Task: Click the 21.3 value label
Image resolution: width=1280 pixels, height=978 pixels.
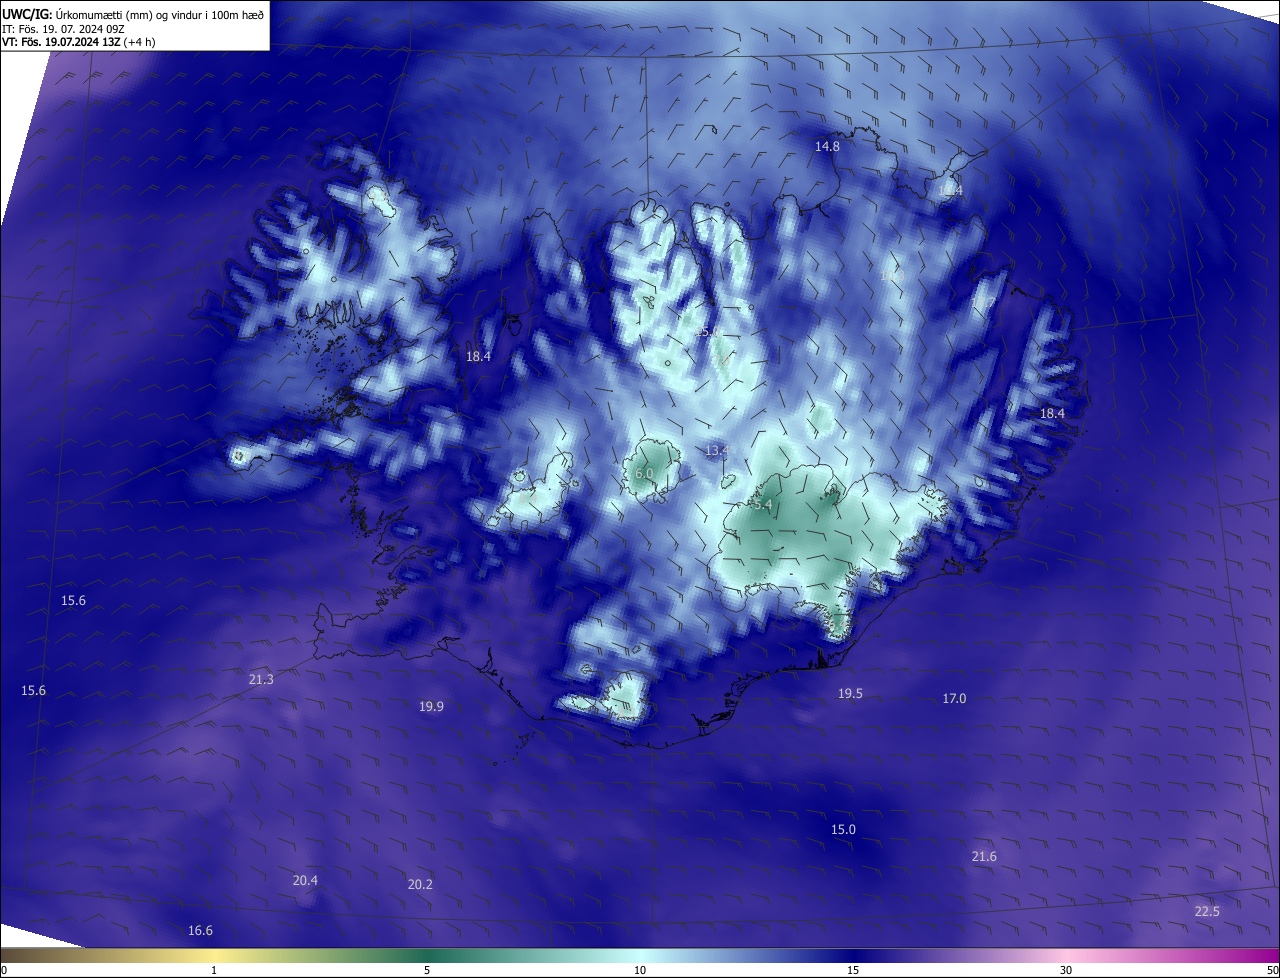Action: point(261,679)
